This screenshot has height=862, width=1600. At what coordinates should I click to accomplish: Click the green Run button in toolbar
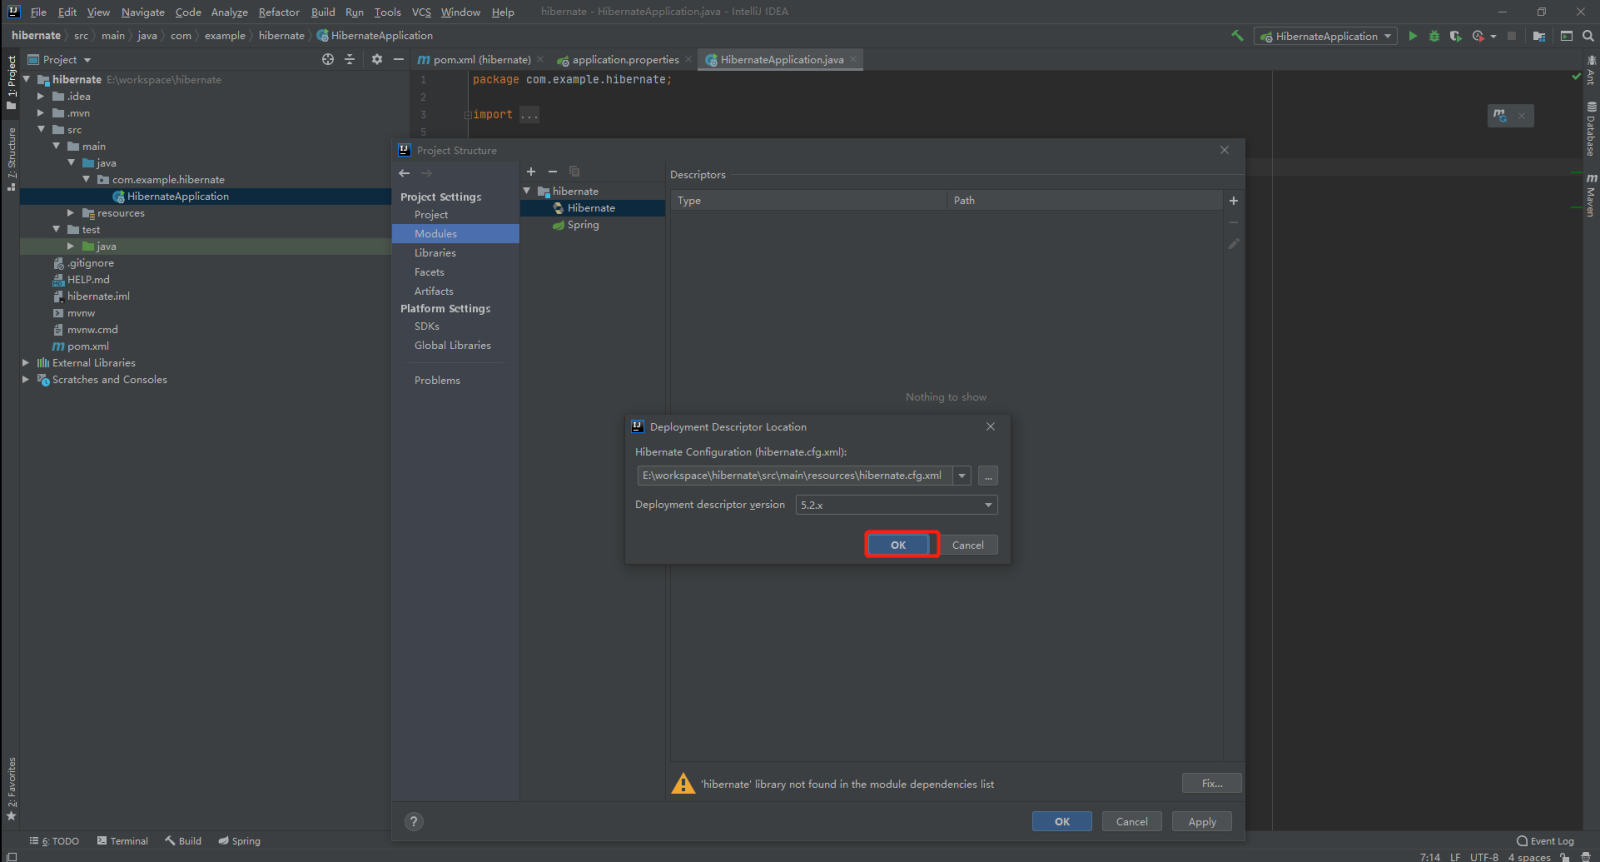pyautogui.click(x=1412, y=36)
